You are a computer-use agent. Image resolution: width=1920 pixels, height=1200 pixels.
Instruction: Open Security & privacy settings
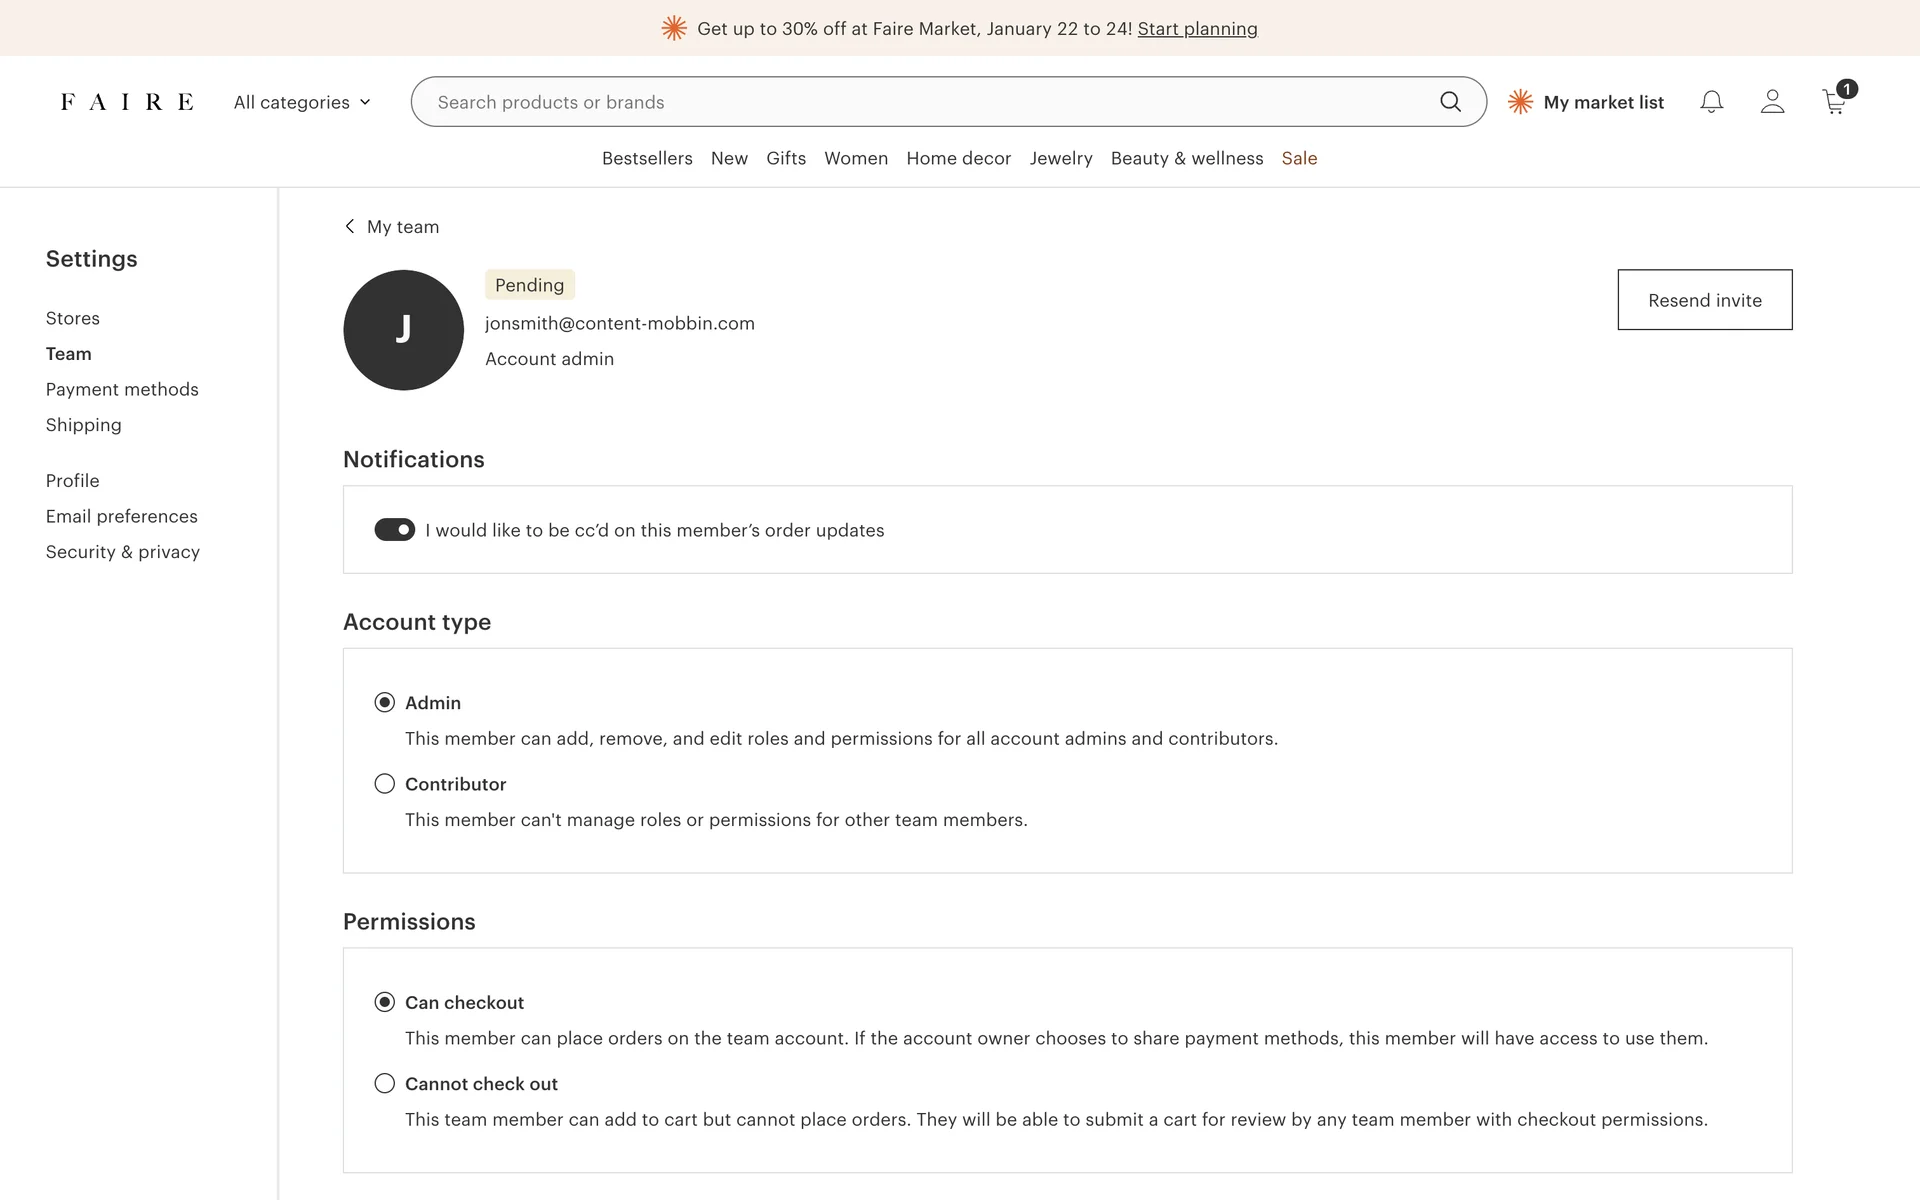(x=122, y=552)
